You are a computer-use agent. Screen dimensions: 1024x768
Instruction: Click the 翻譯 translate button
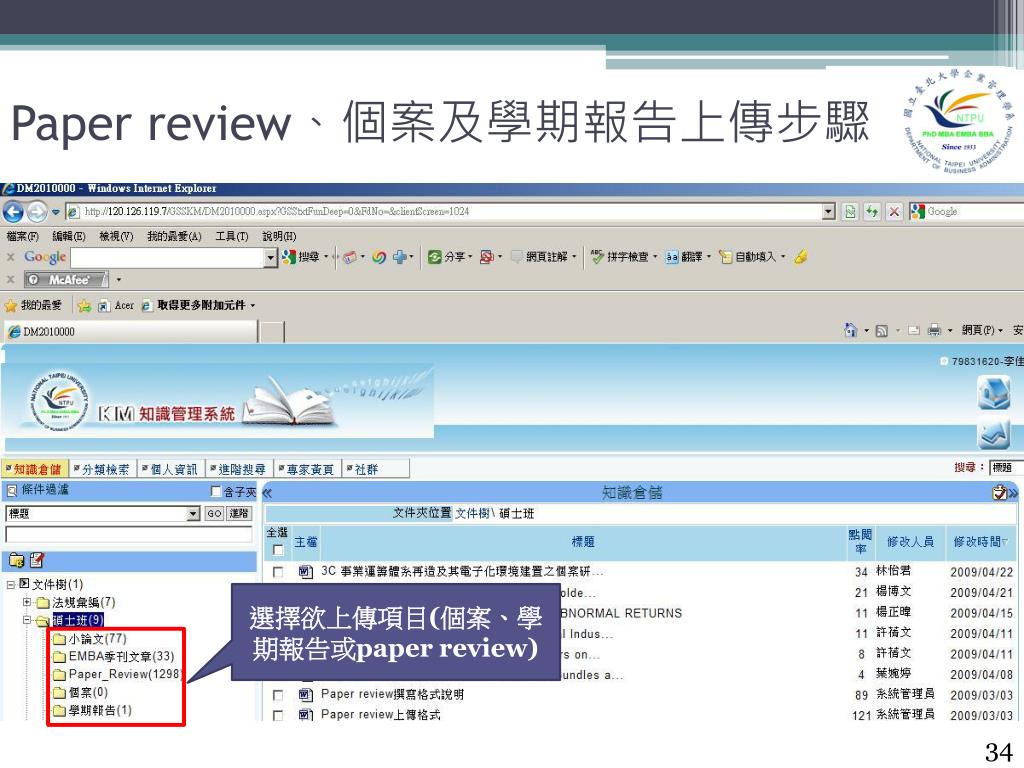coord(684,257)
